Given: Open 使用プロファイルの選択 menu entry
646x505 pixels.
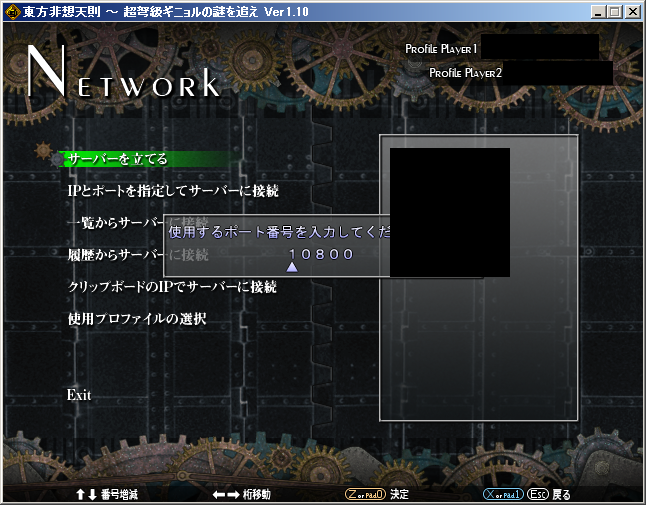Looking at the screenshot, I should click(137, 319).
